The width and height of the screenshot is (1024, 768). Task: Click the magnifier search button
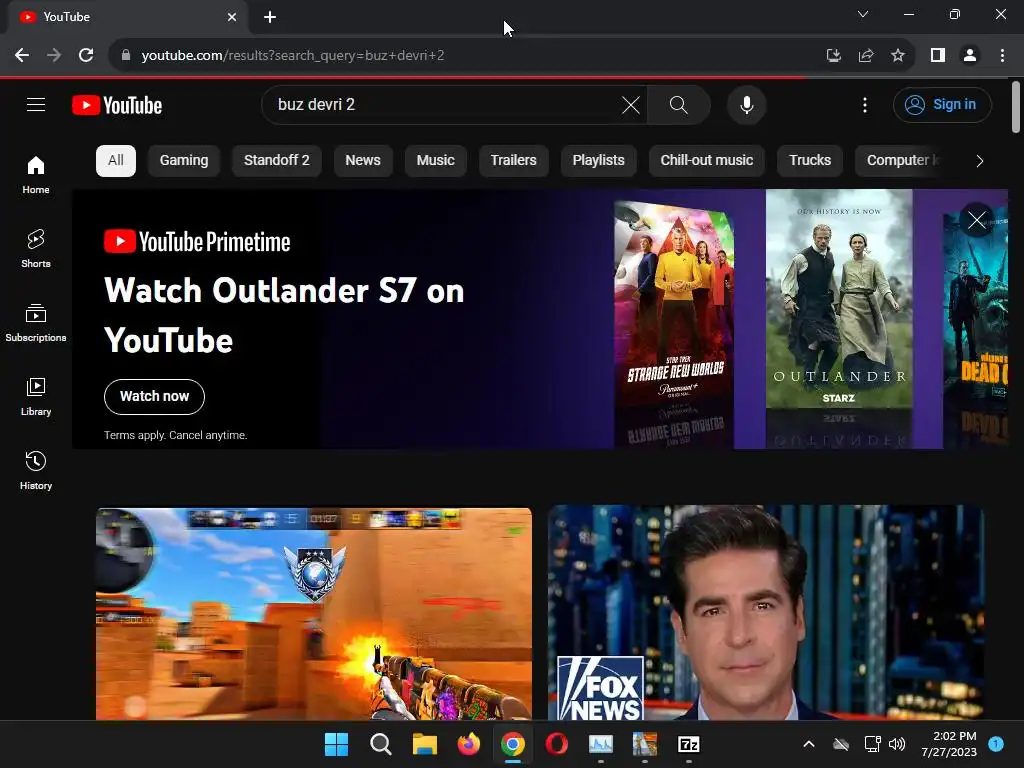pyautogui.click(x=679, y=104)
